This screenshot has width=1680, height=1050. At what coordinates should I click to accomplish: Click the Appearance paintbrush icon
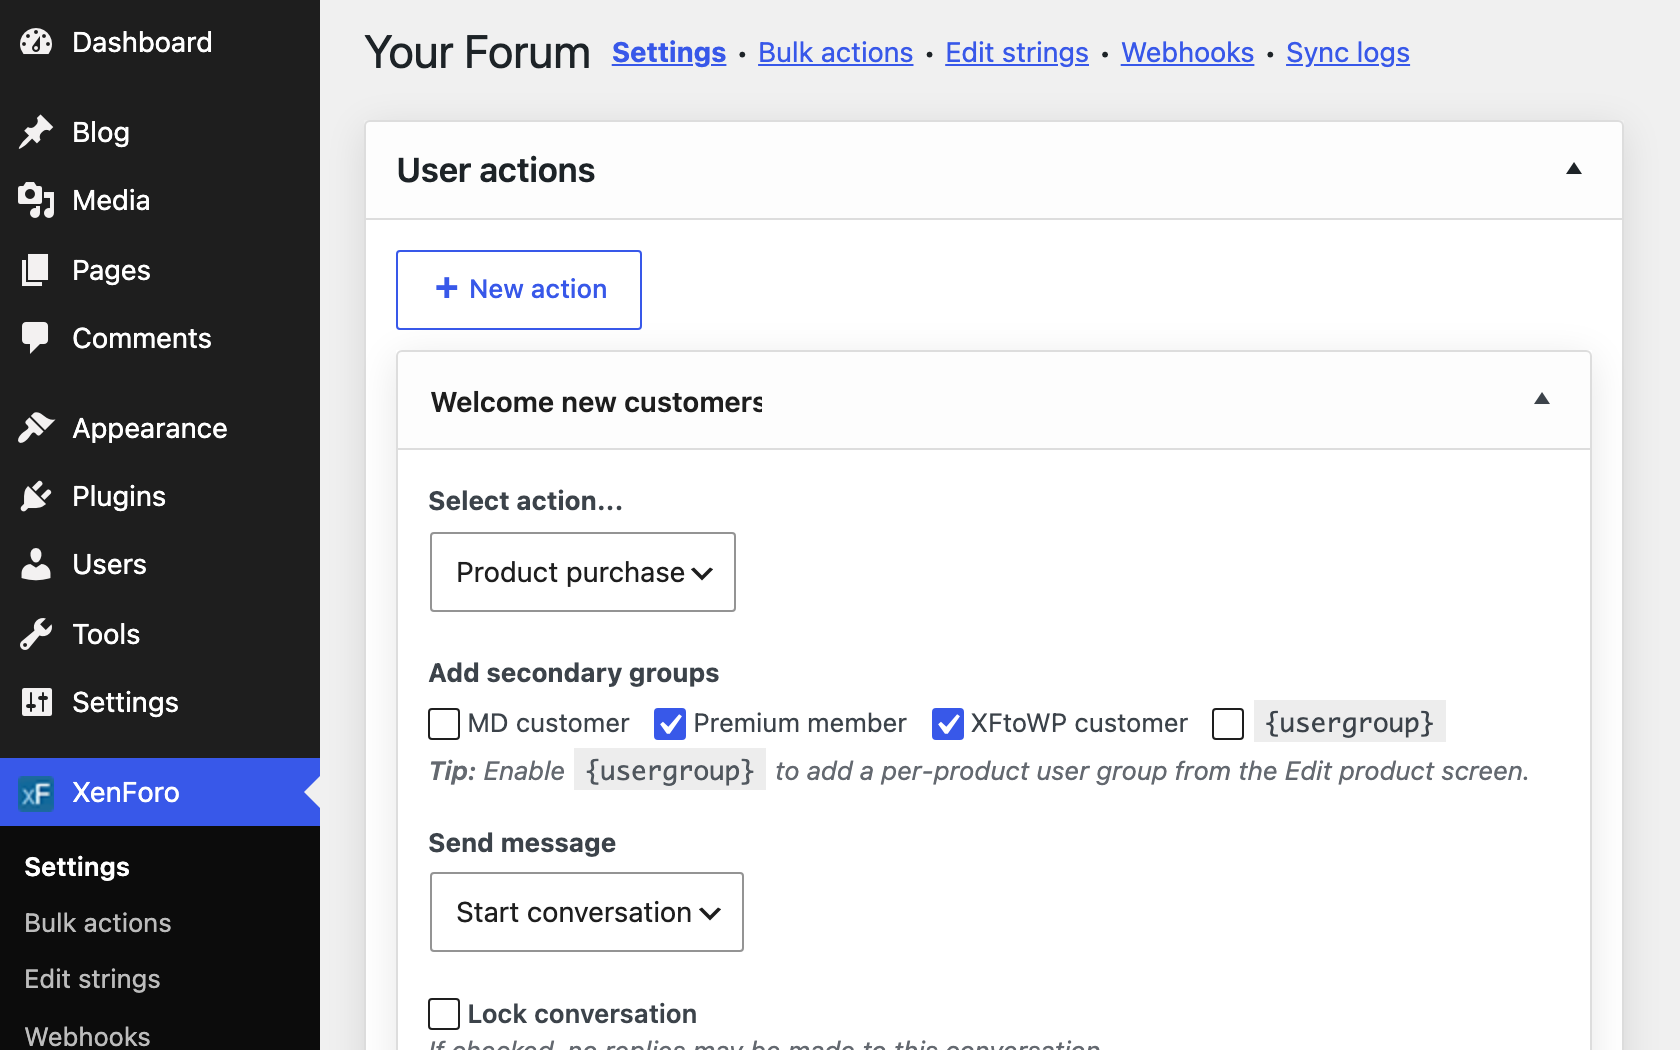tap(36, 428)
